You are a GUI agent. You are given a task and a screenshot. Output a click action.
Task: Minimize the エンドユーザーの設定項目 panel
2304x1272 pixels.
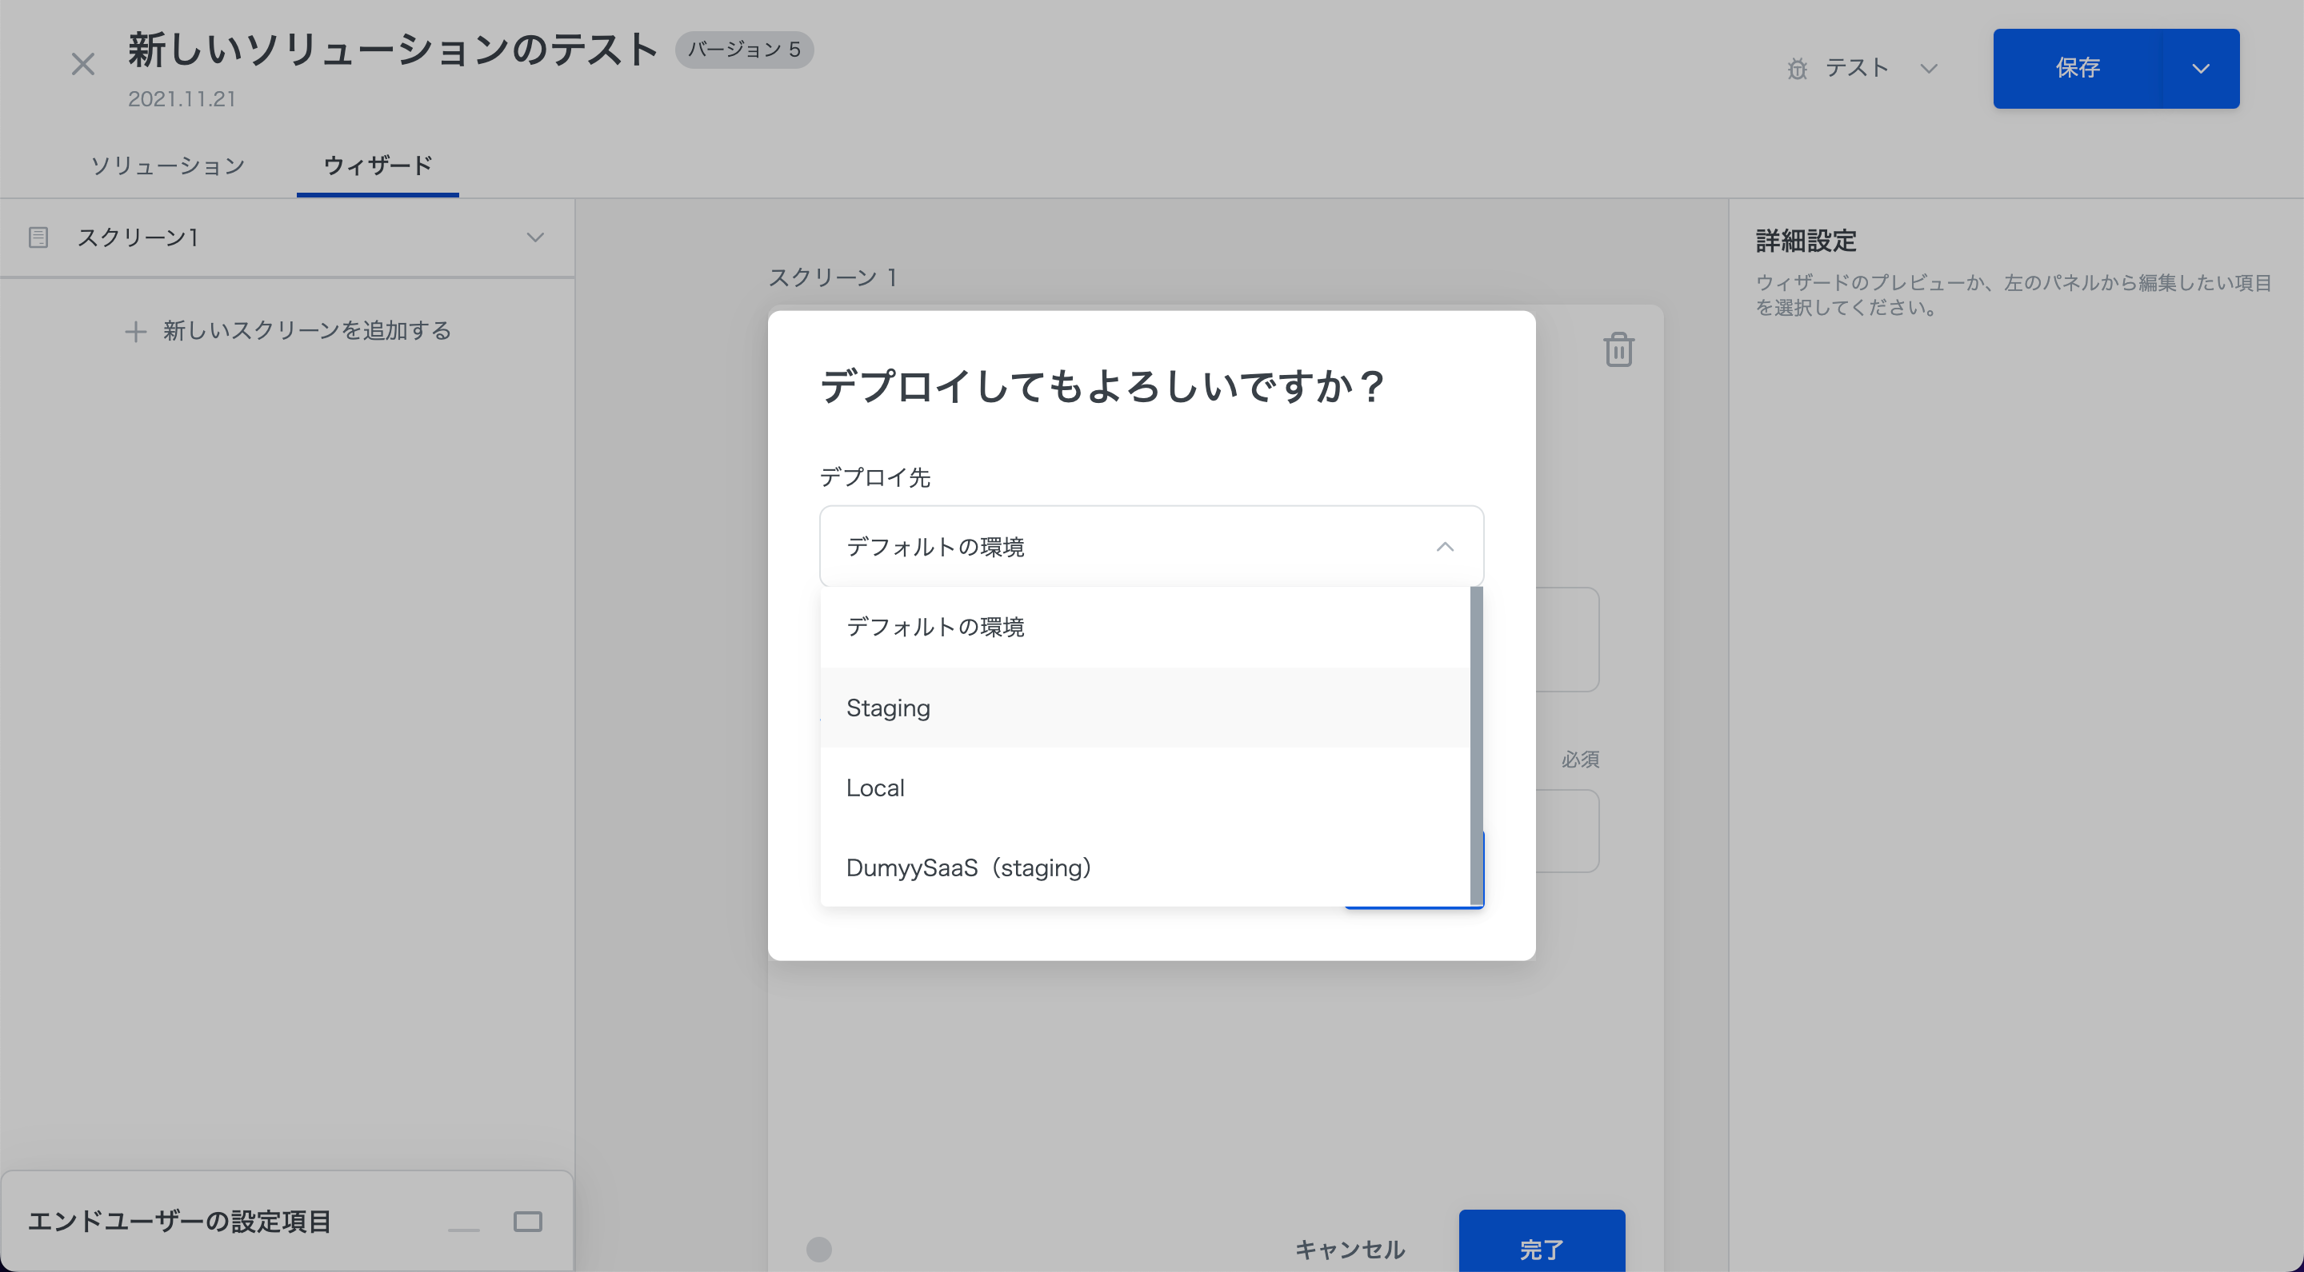(x=464, y=1223)
